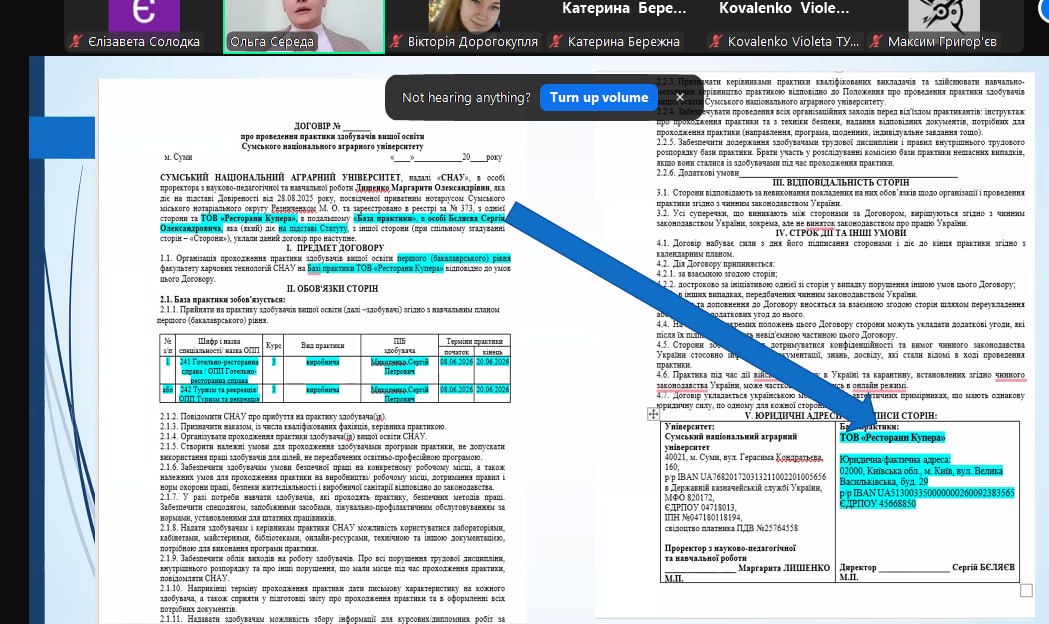Click muted mic icon beside Єлізавета Солодка

coord(75,42)
